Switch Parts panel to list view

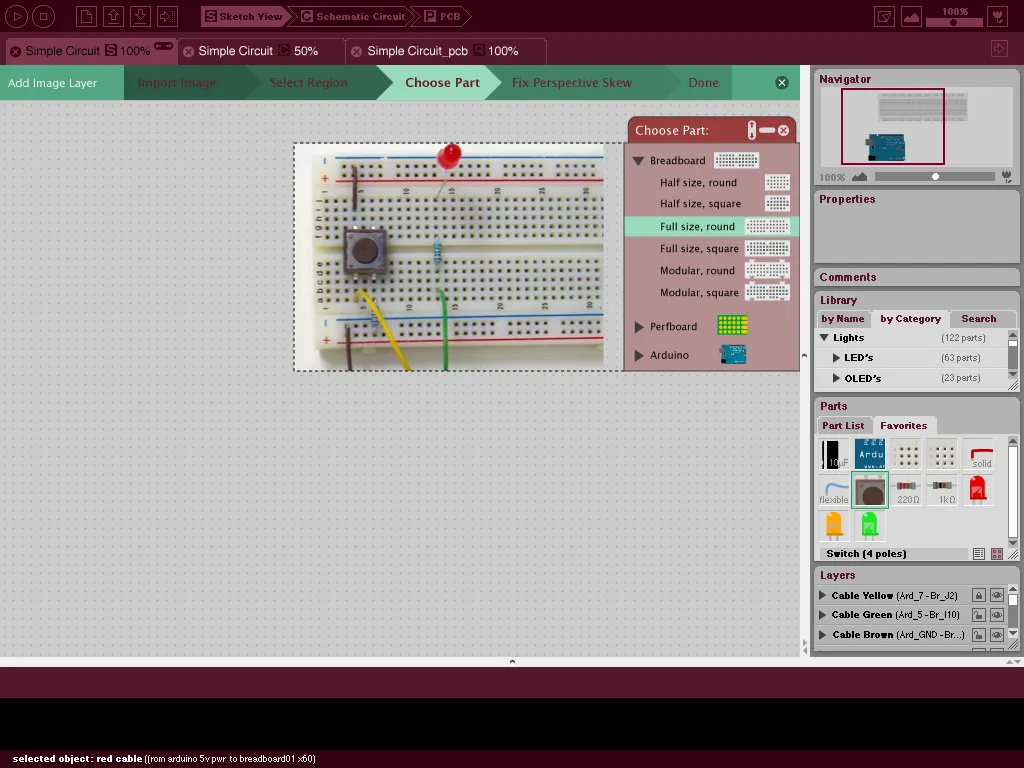click(978, 554)
